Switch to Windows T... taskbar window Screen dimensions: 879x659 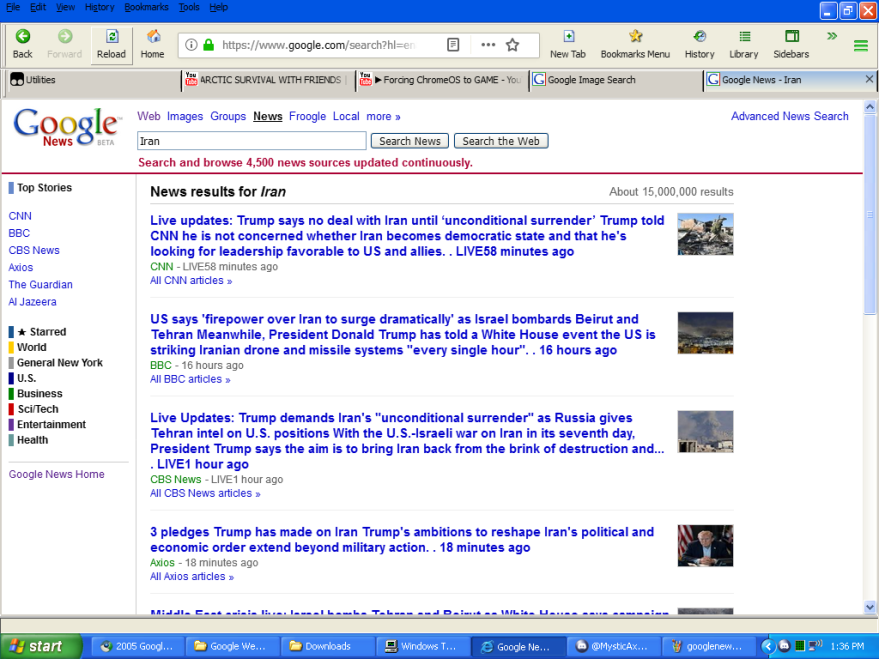(x=423, y=646)
